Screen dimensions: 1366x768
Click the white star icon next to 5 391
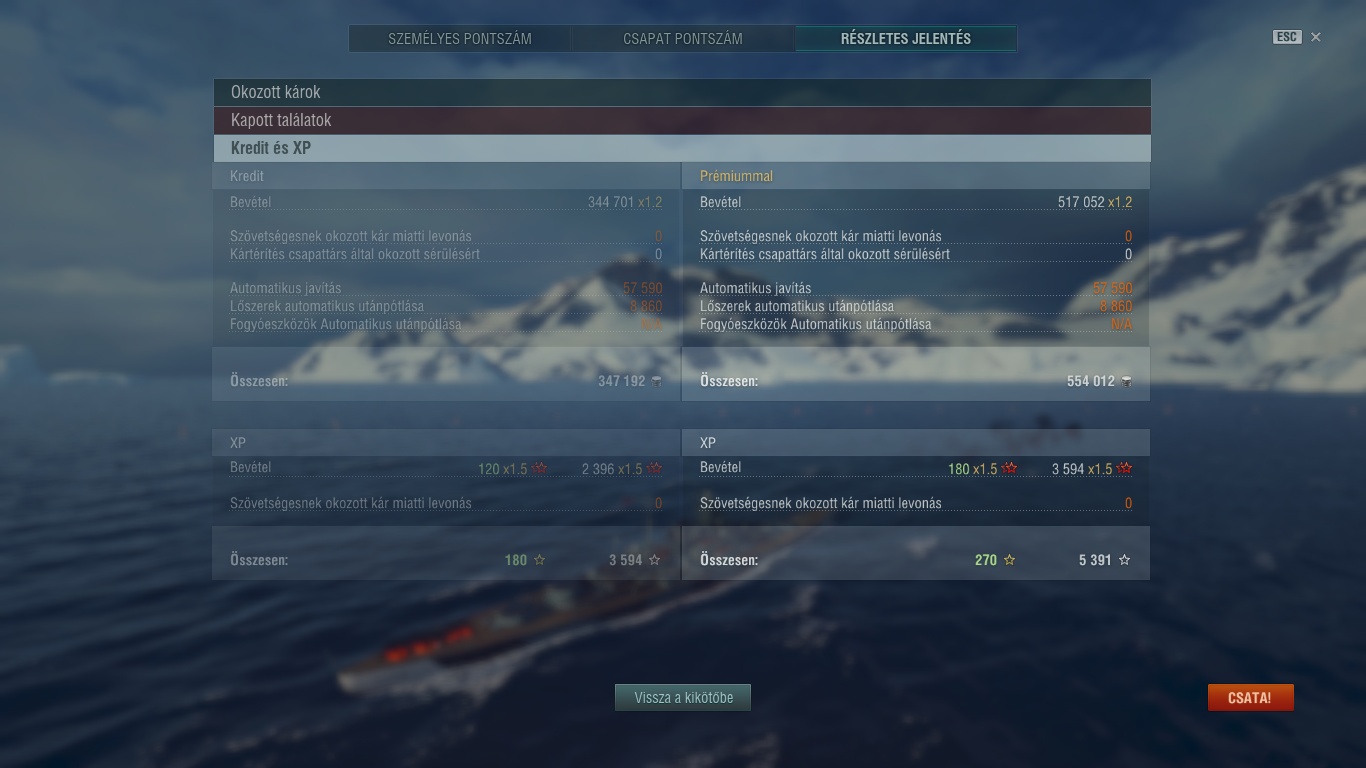point(1124,560)
